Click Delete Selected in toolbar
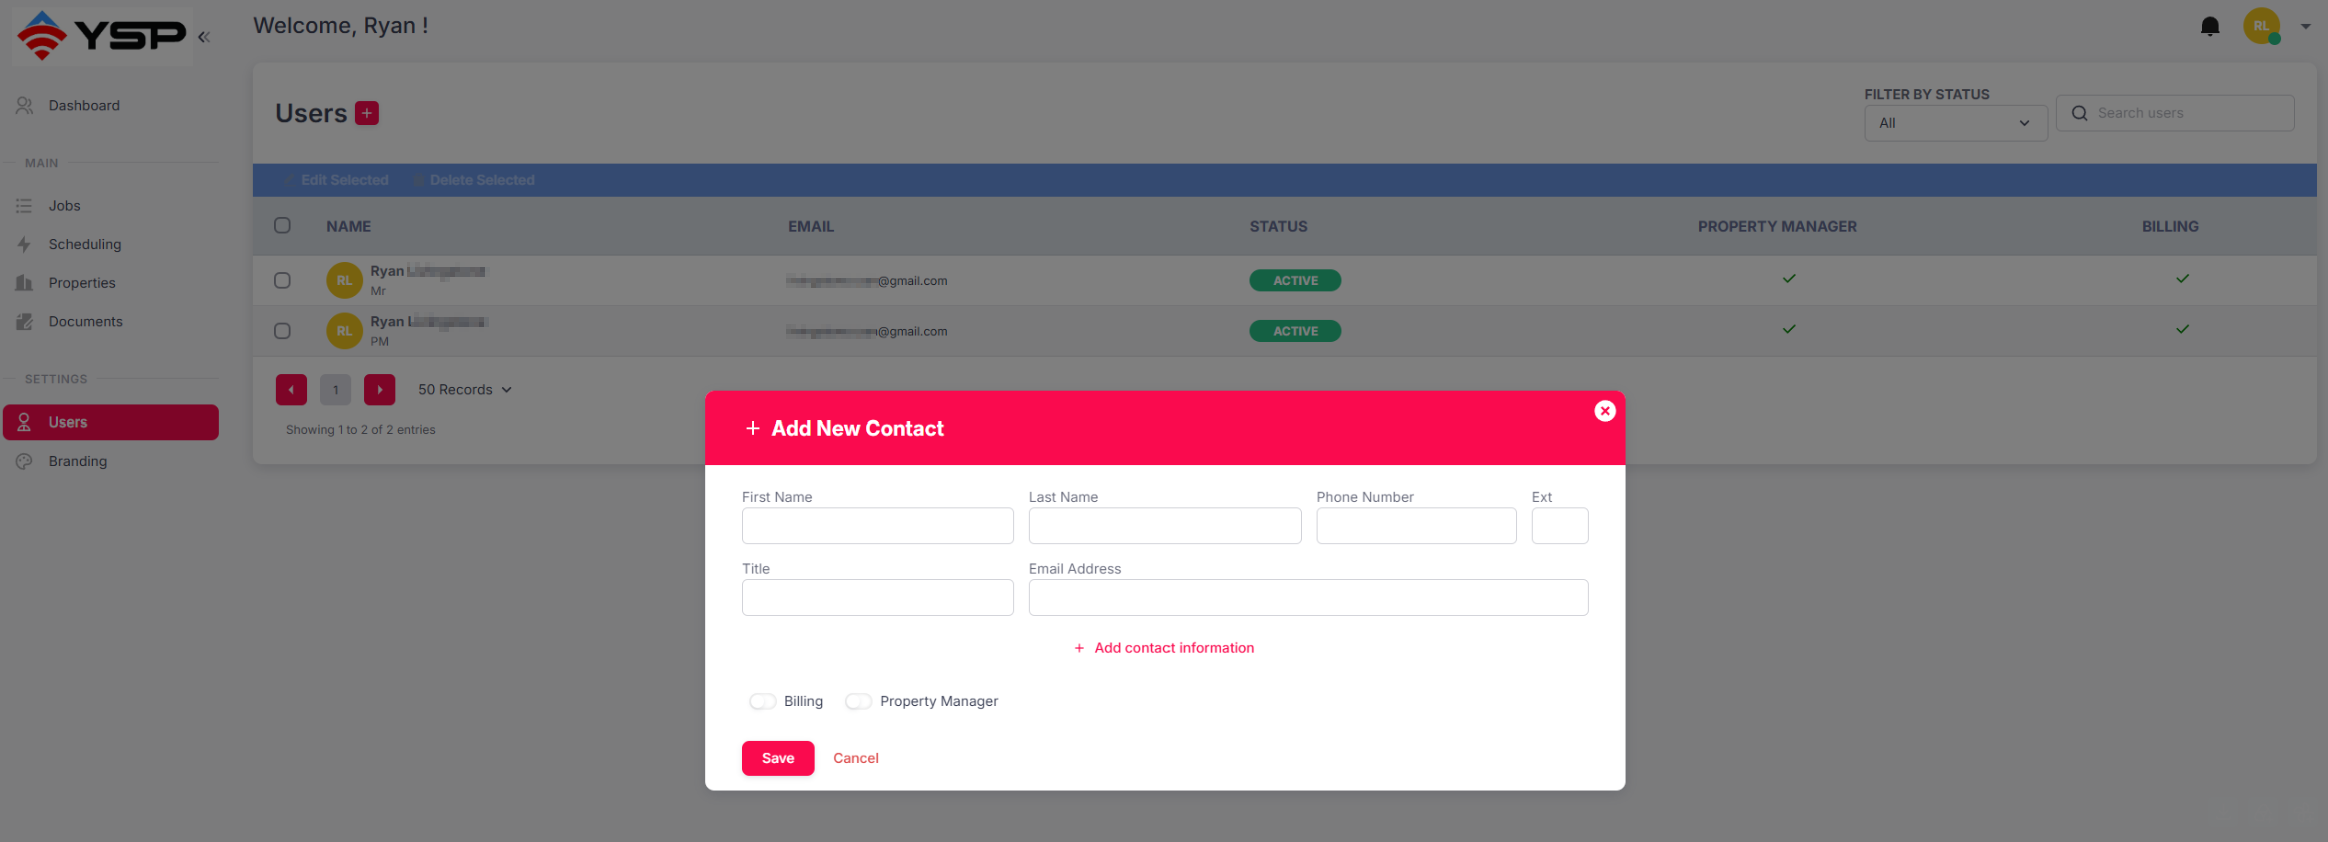This screenshot has height=842, width=2328. 475,180
